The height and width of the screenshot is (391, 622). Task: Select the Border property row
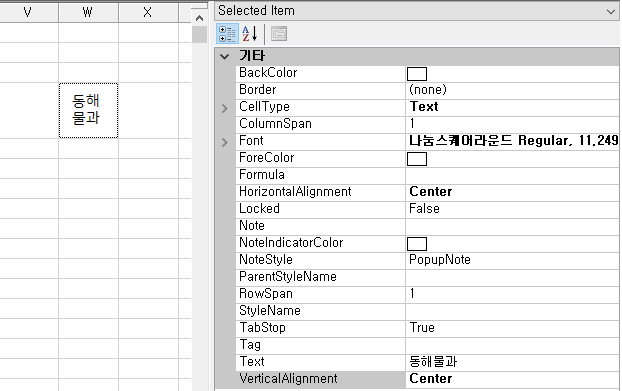click(x=428, y=90)
